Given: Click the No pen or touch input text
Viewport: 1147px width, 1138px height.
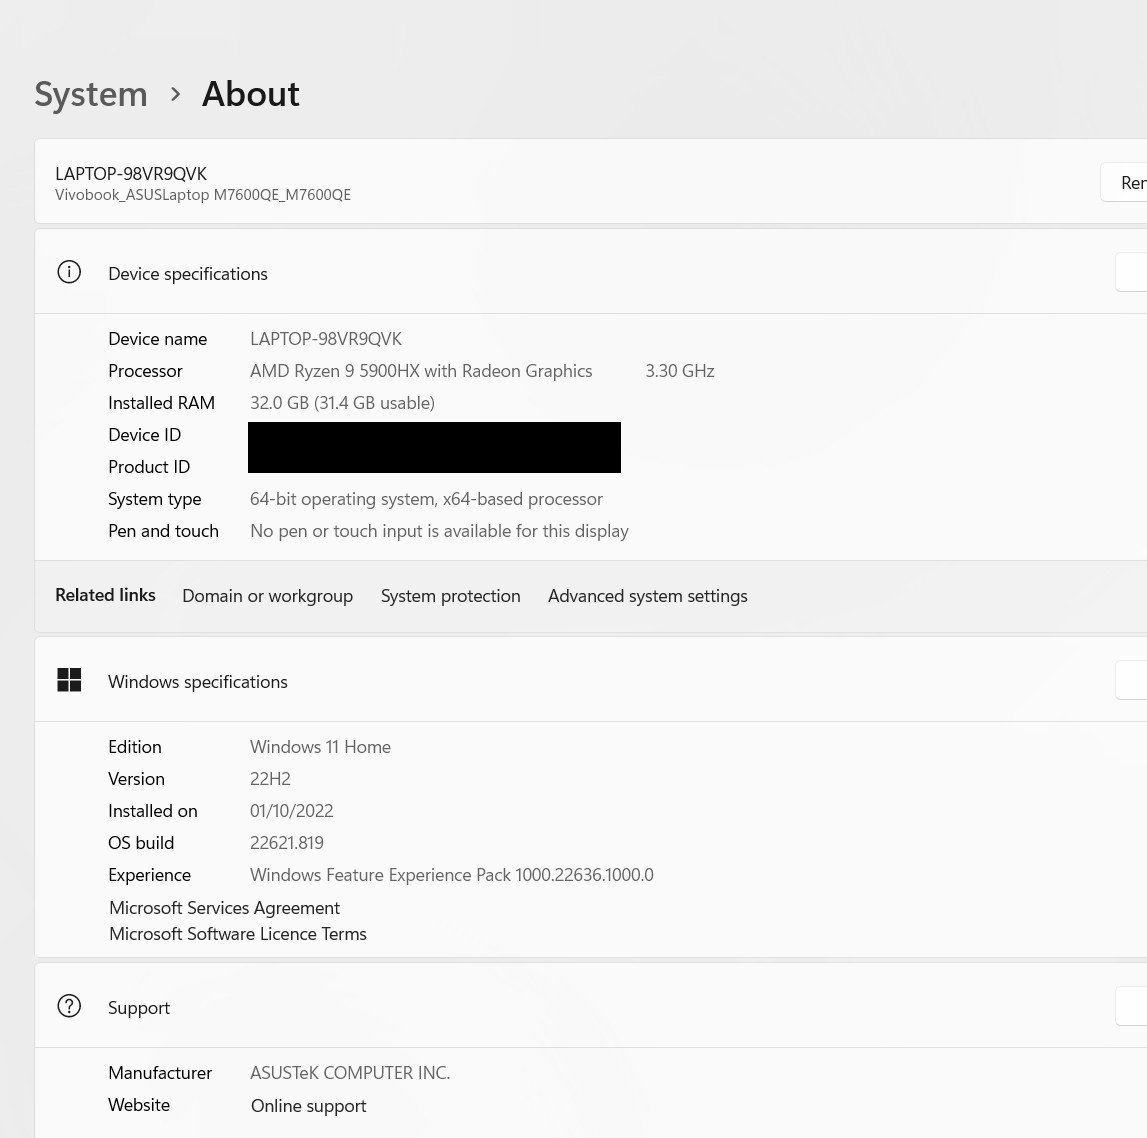Looking at the screenshot, I should (x=440, y=531).
